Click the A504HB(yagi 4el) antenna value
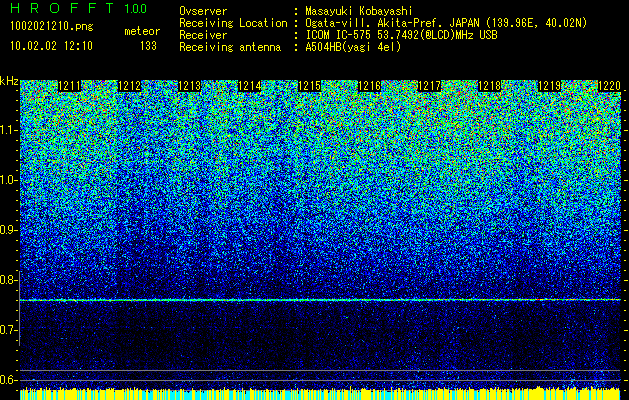The width and height of the screenshot is (629, 400). 353,47
